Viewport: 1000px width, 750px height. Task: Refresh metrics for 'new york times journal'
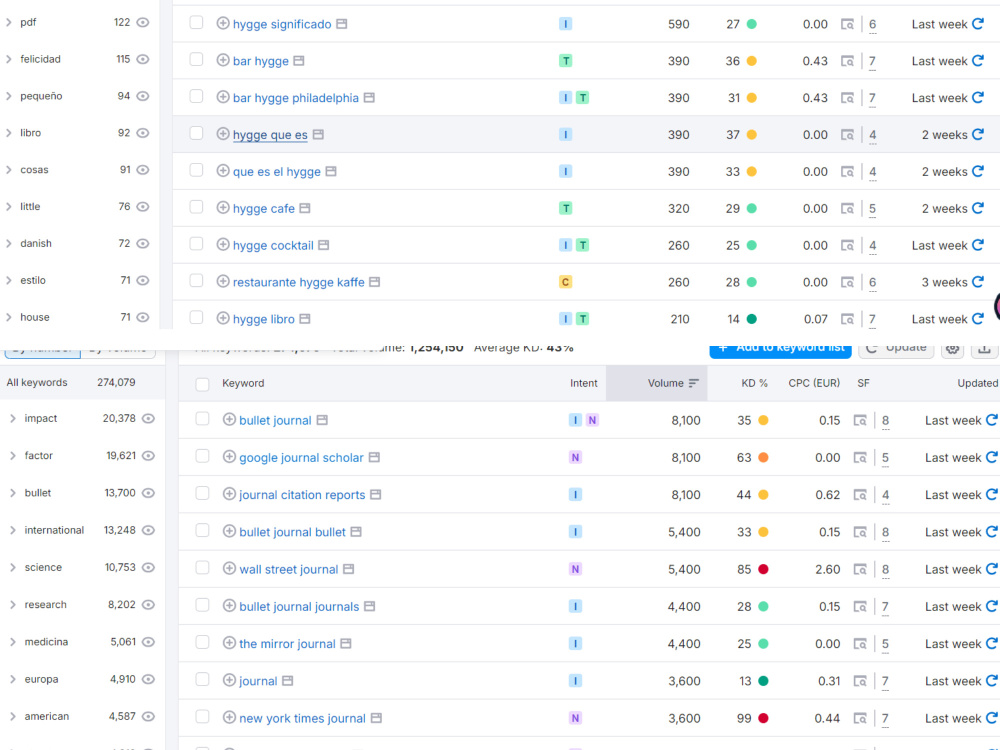point(992,718)
